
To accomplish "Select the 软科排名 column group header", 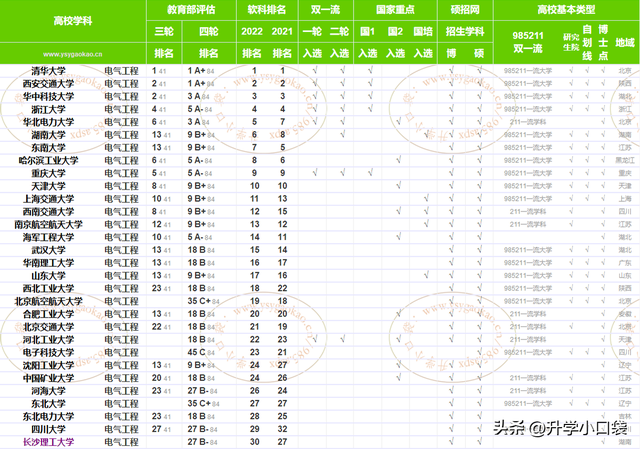I will (267, 10).
